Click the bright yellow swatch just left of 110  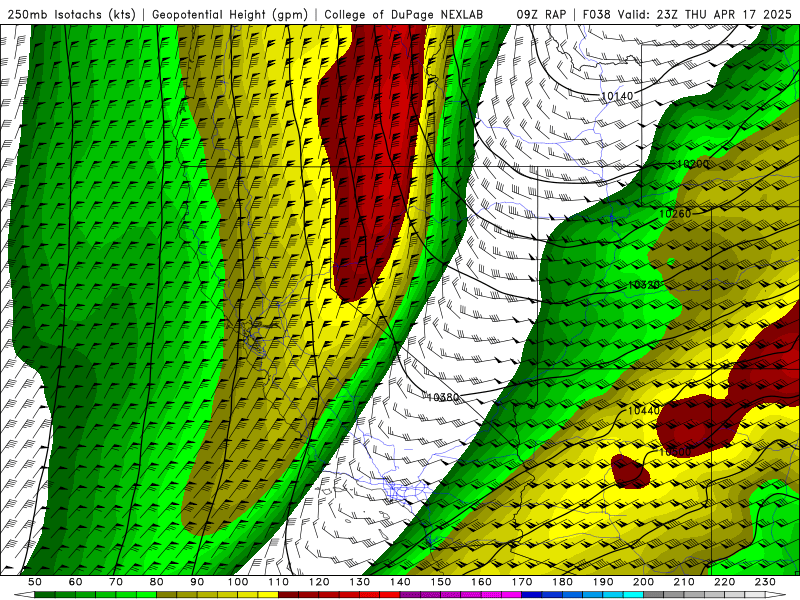point(268,595)
